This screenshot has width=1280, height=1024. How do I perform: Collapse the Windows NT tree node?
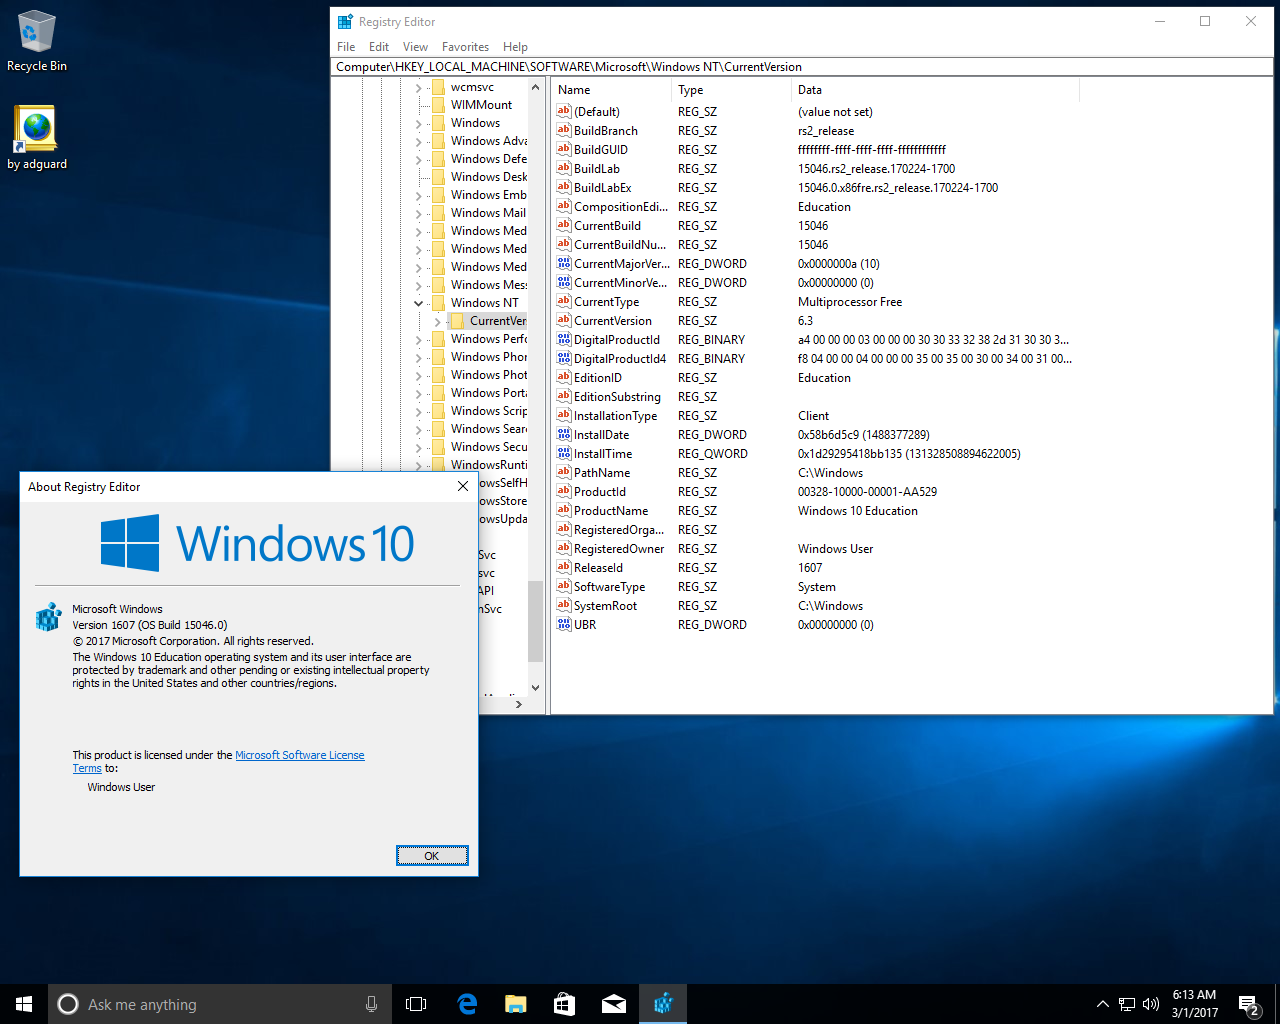(x=419, y=303)
